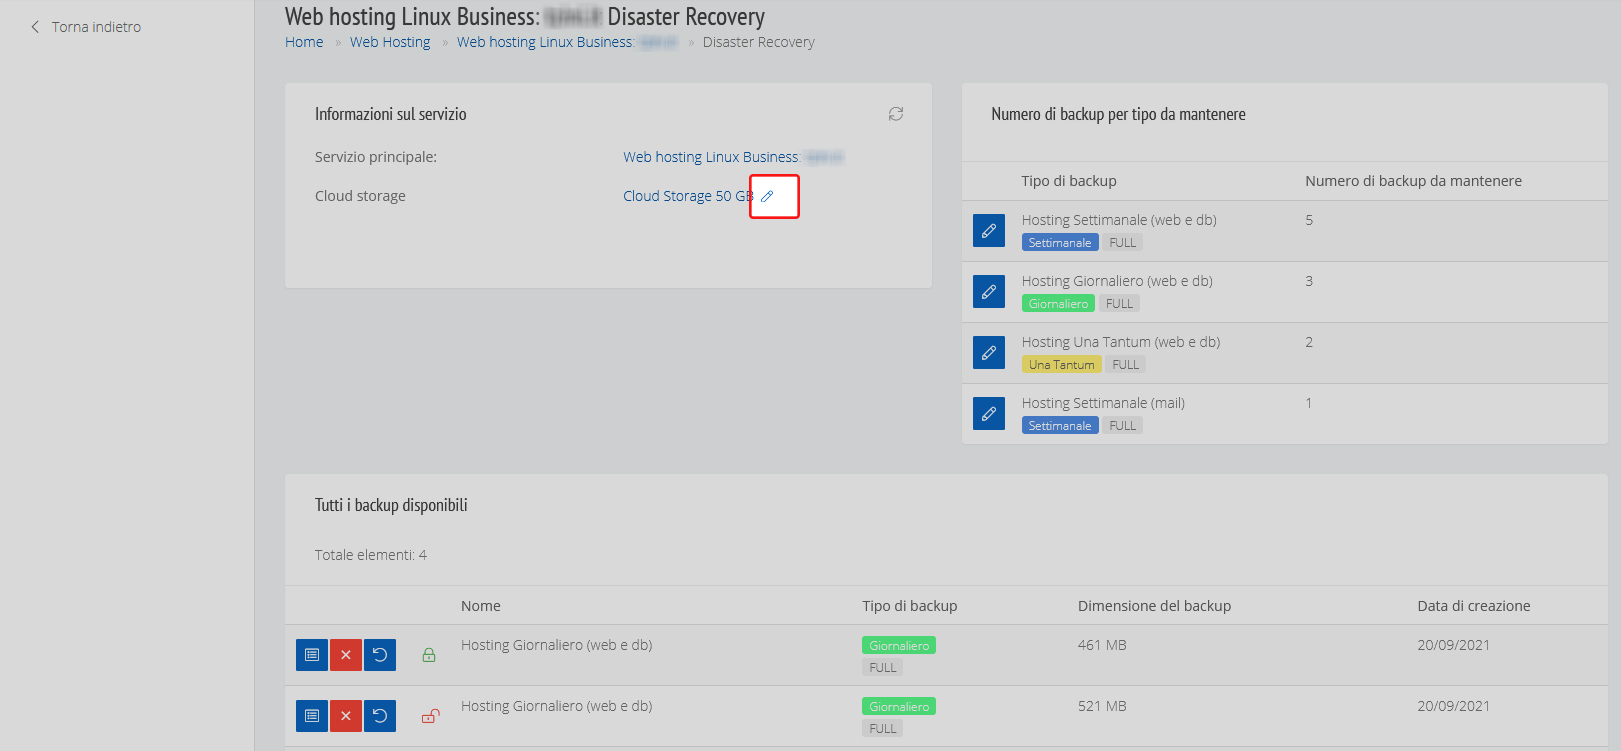Click the 521 MB size value
The width and height of the screenshot is (1621, 751).
click(1102, 706)
